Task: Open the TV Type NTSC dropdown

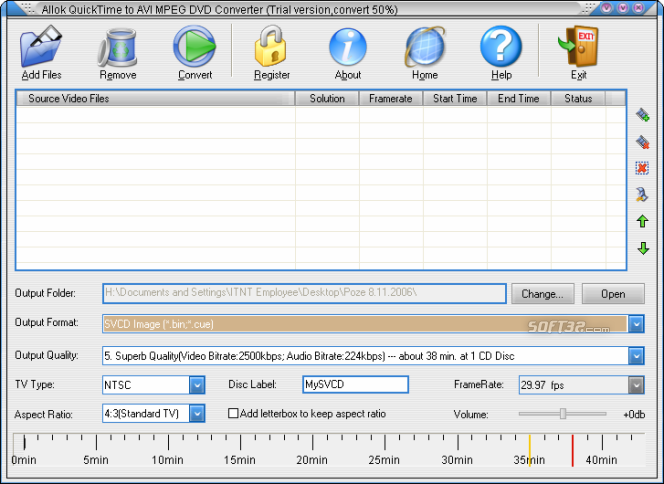Action: (x=197, y=385)
